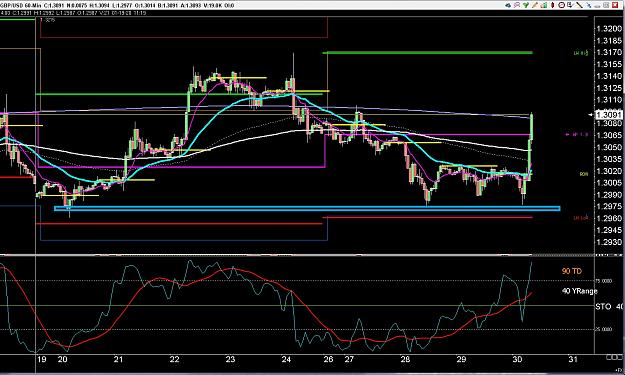Image resolution: width=625 pixels, height=375 pixels.
Task: Click the STO 40 stochastic label
Action: (x=609, y=306)
